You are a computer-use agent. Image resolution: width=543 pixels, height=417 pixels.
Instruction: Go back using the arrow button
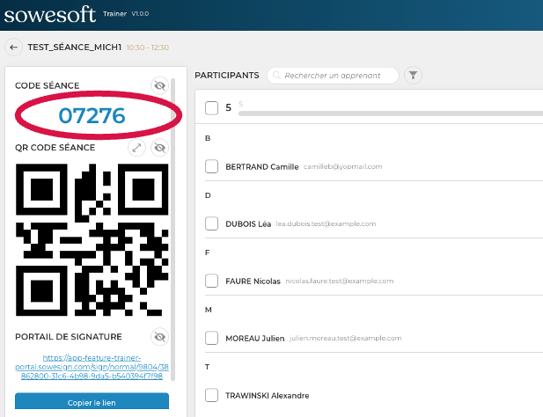[14, 47]
